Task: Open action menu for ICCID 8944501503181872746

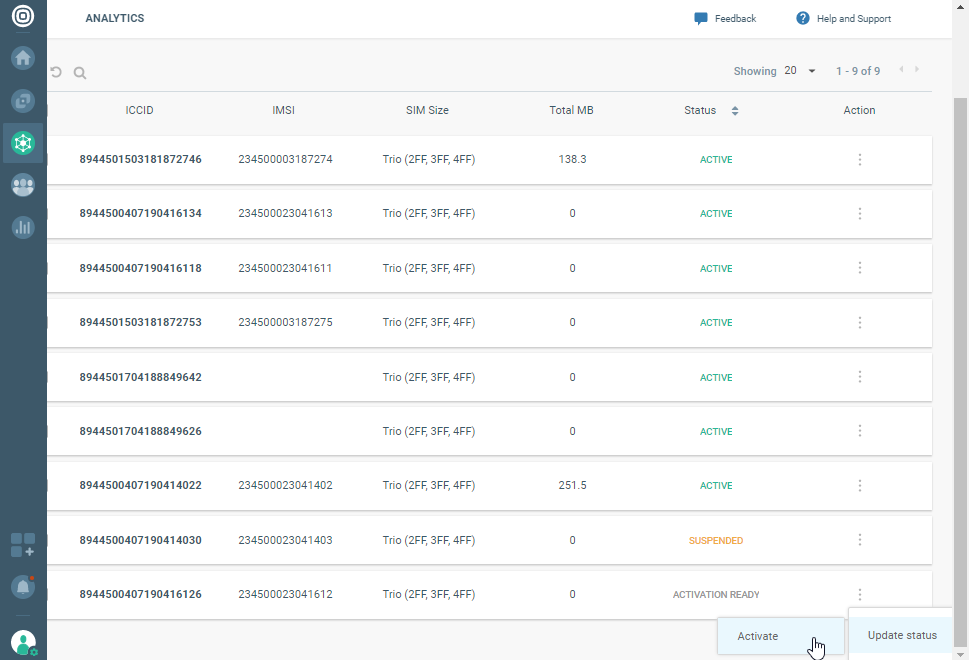Action: point(859,160)
